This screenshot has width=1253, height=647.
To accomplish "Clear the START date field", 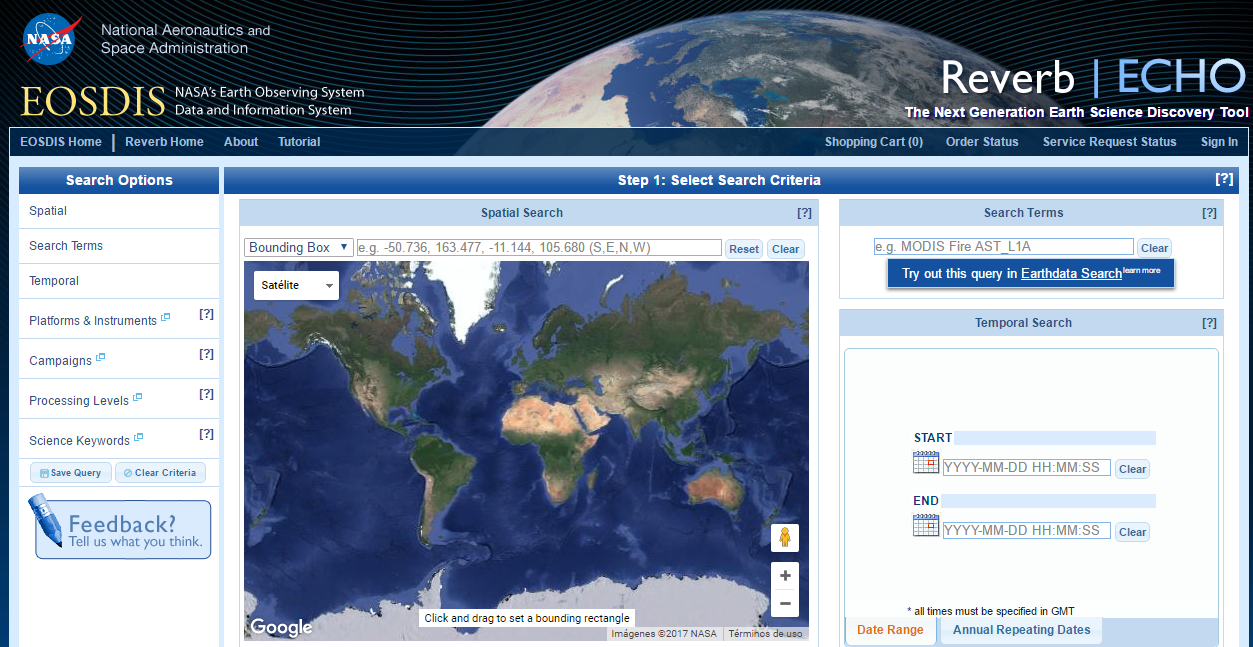I will 1133,469.
